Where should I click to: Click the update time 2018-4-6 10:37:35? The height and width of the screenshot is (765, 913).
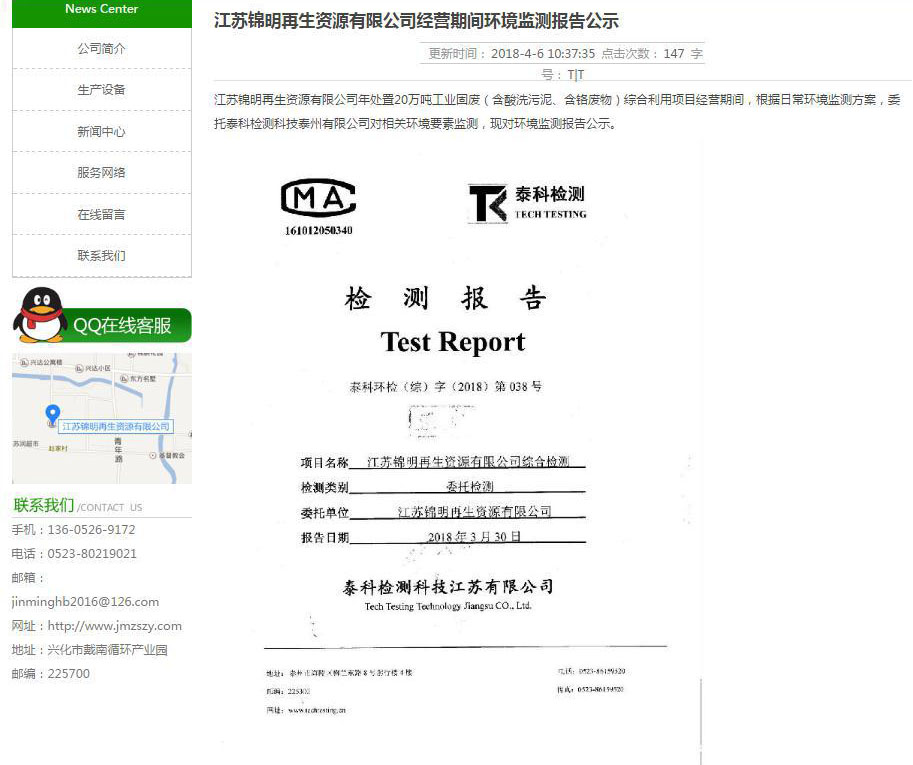tap(543, 54)
